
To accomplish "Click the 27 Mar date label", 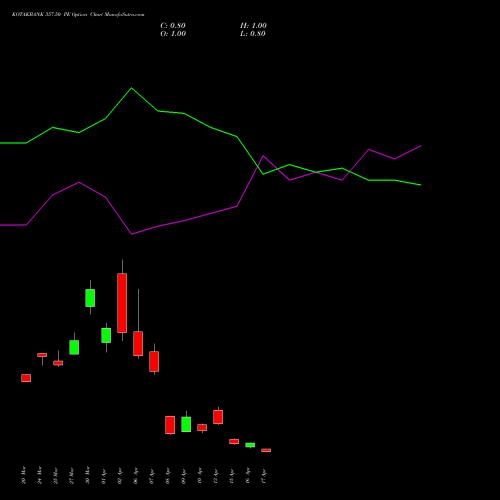I will (x=71, y=475).
